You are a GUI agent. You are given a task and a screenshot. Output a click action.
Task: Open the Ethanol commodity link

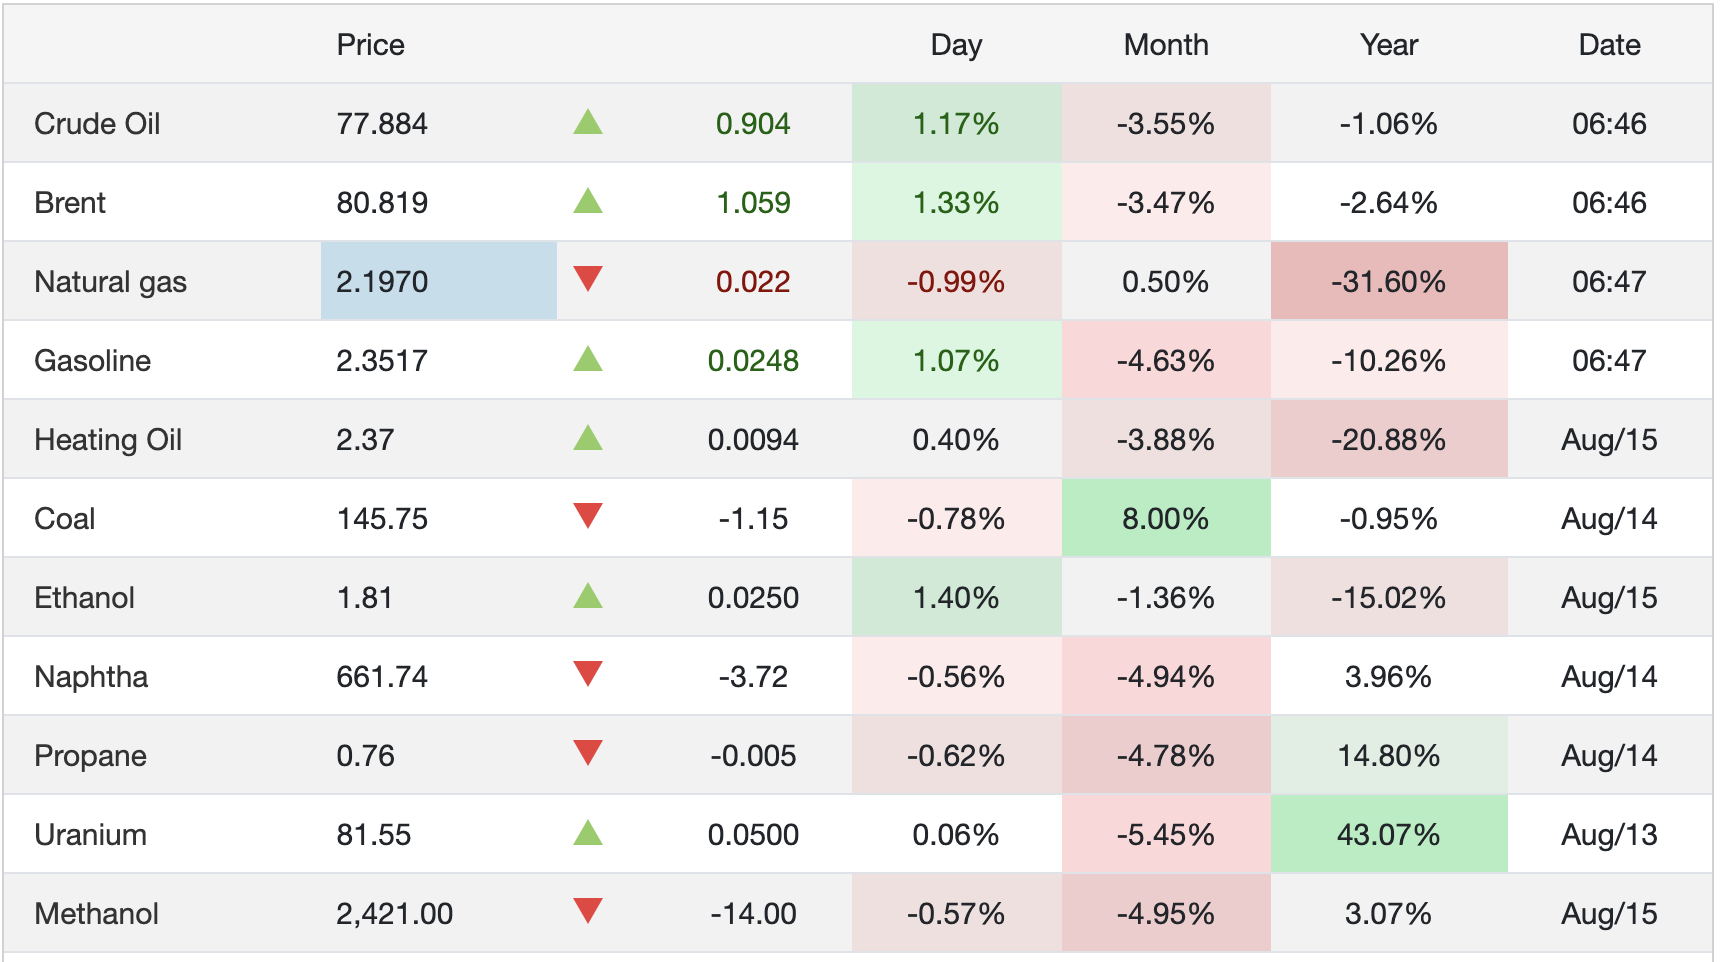pos(84,598)
